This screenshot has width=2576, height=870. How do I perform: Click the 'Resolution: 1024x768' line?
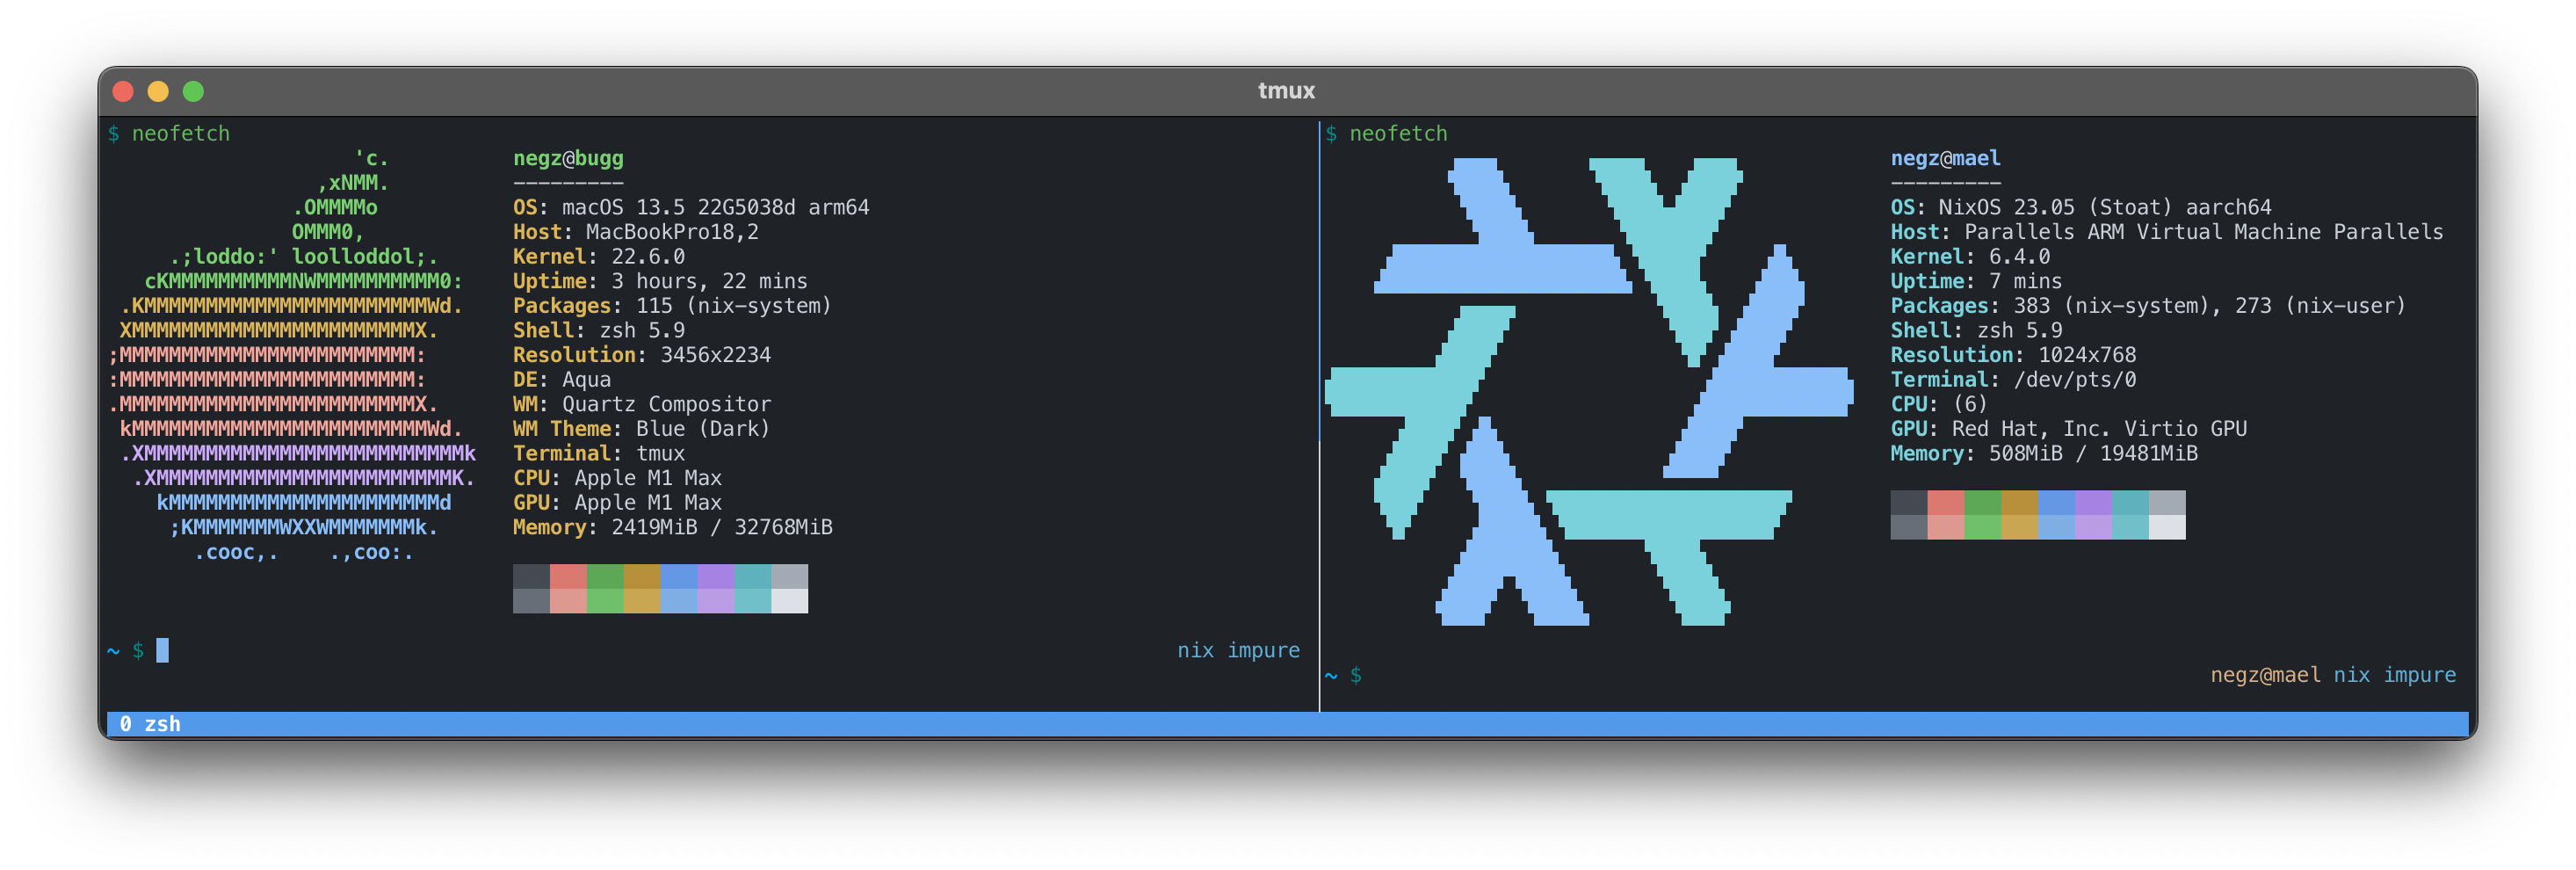click(x=2013, y=355)
